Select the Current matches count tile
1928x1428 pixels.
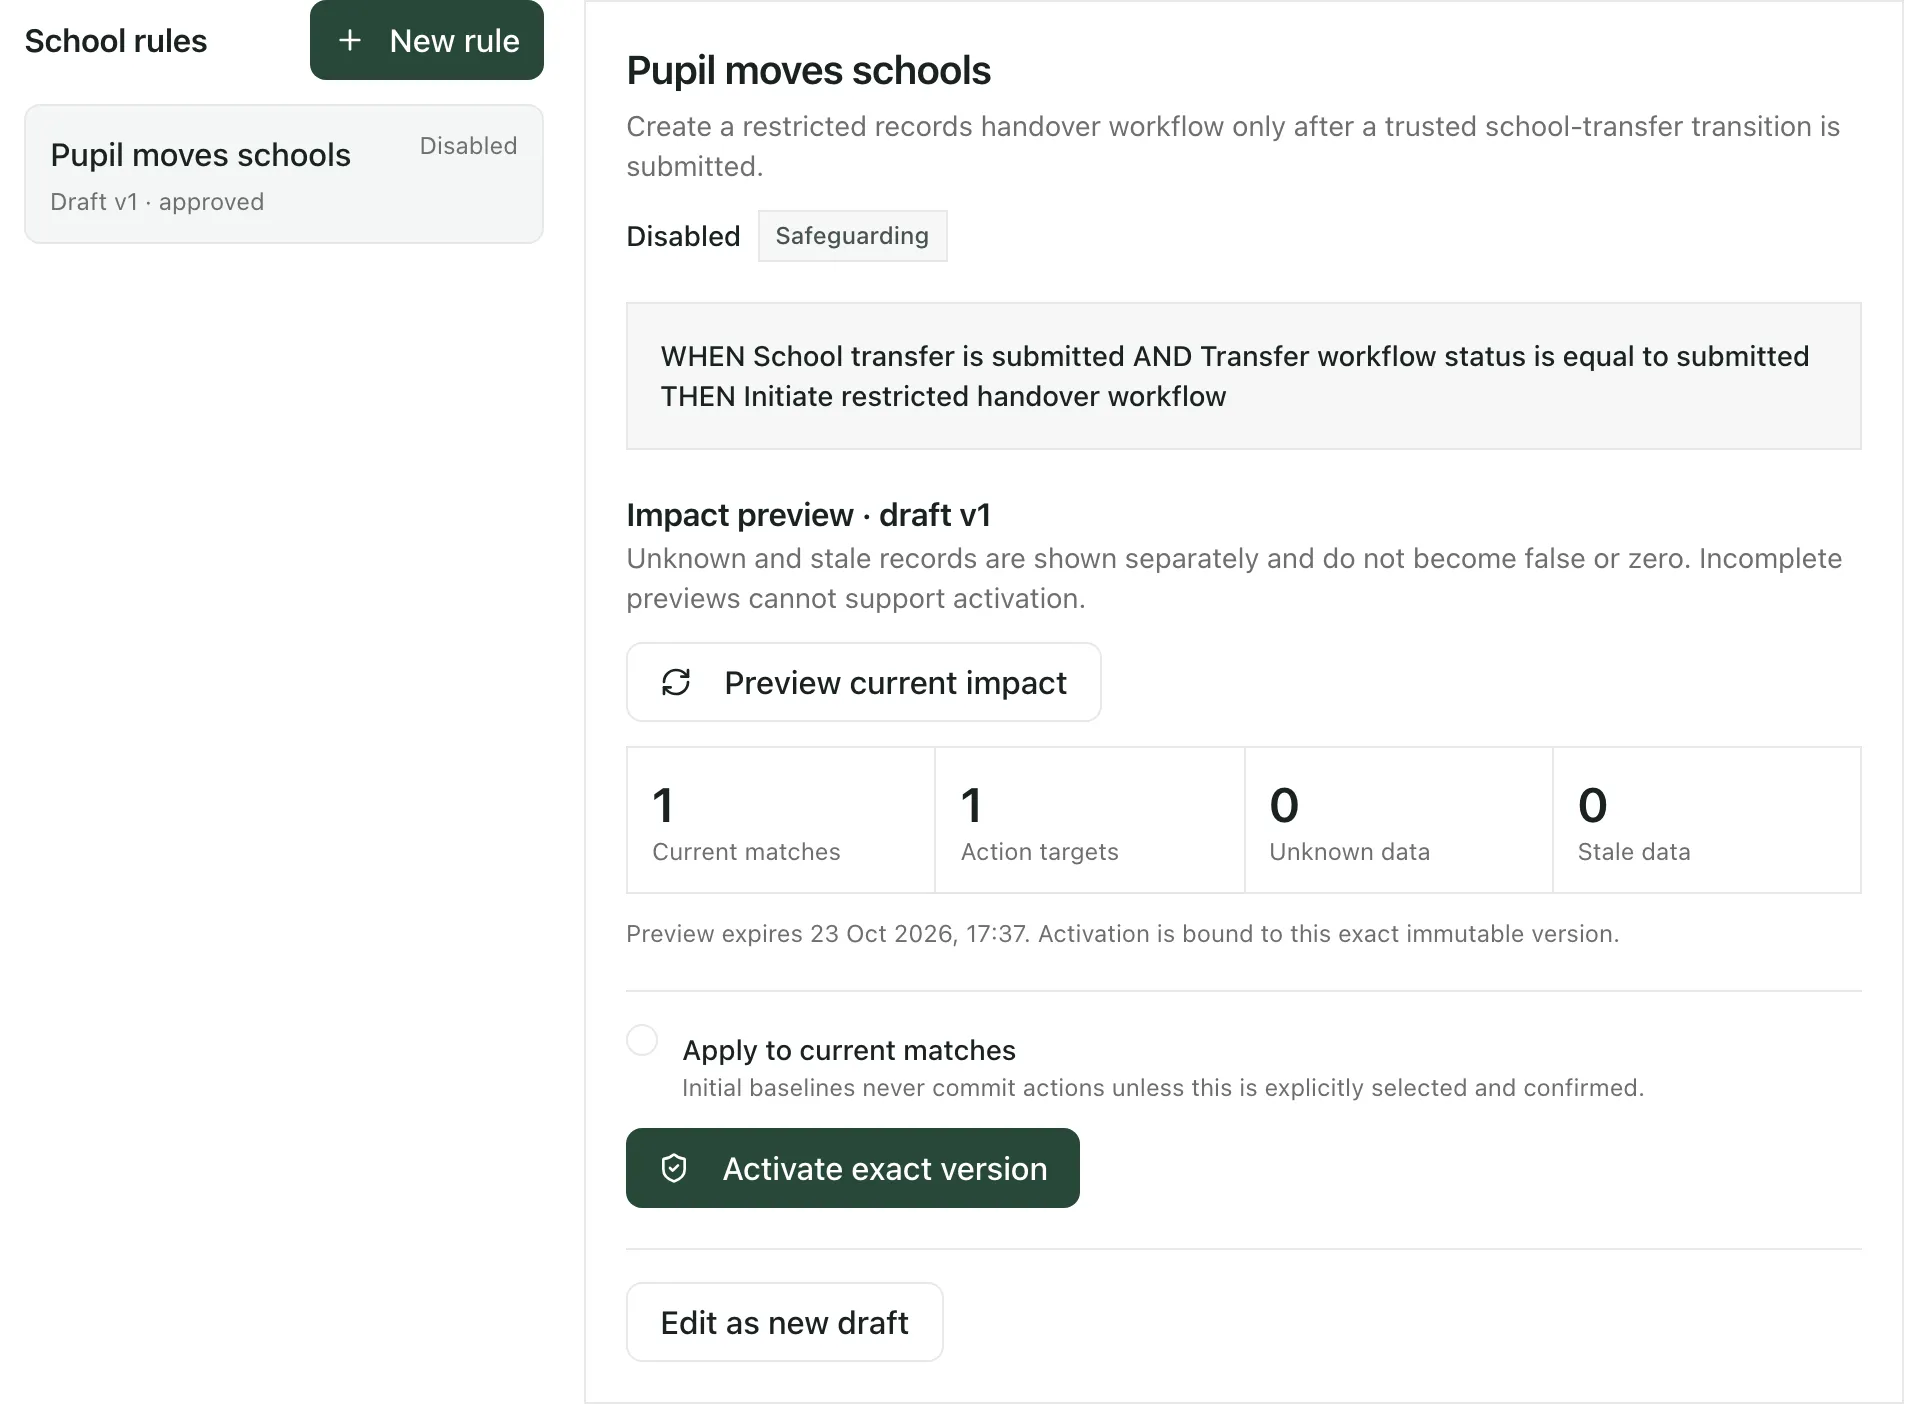(x=781, y=821)
